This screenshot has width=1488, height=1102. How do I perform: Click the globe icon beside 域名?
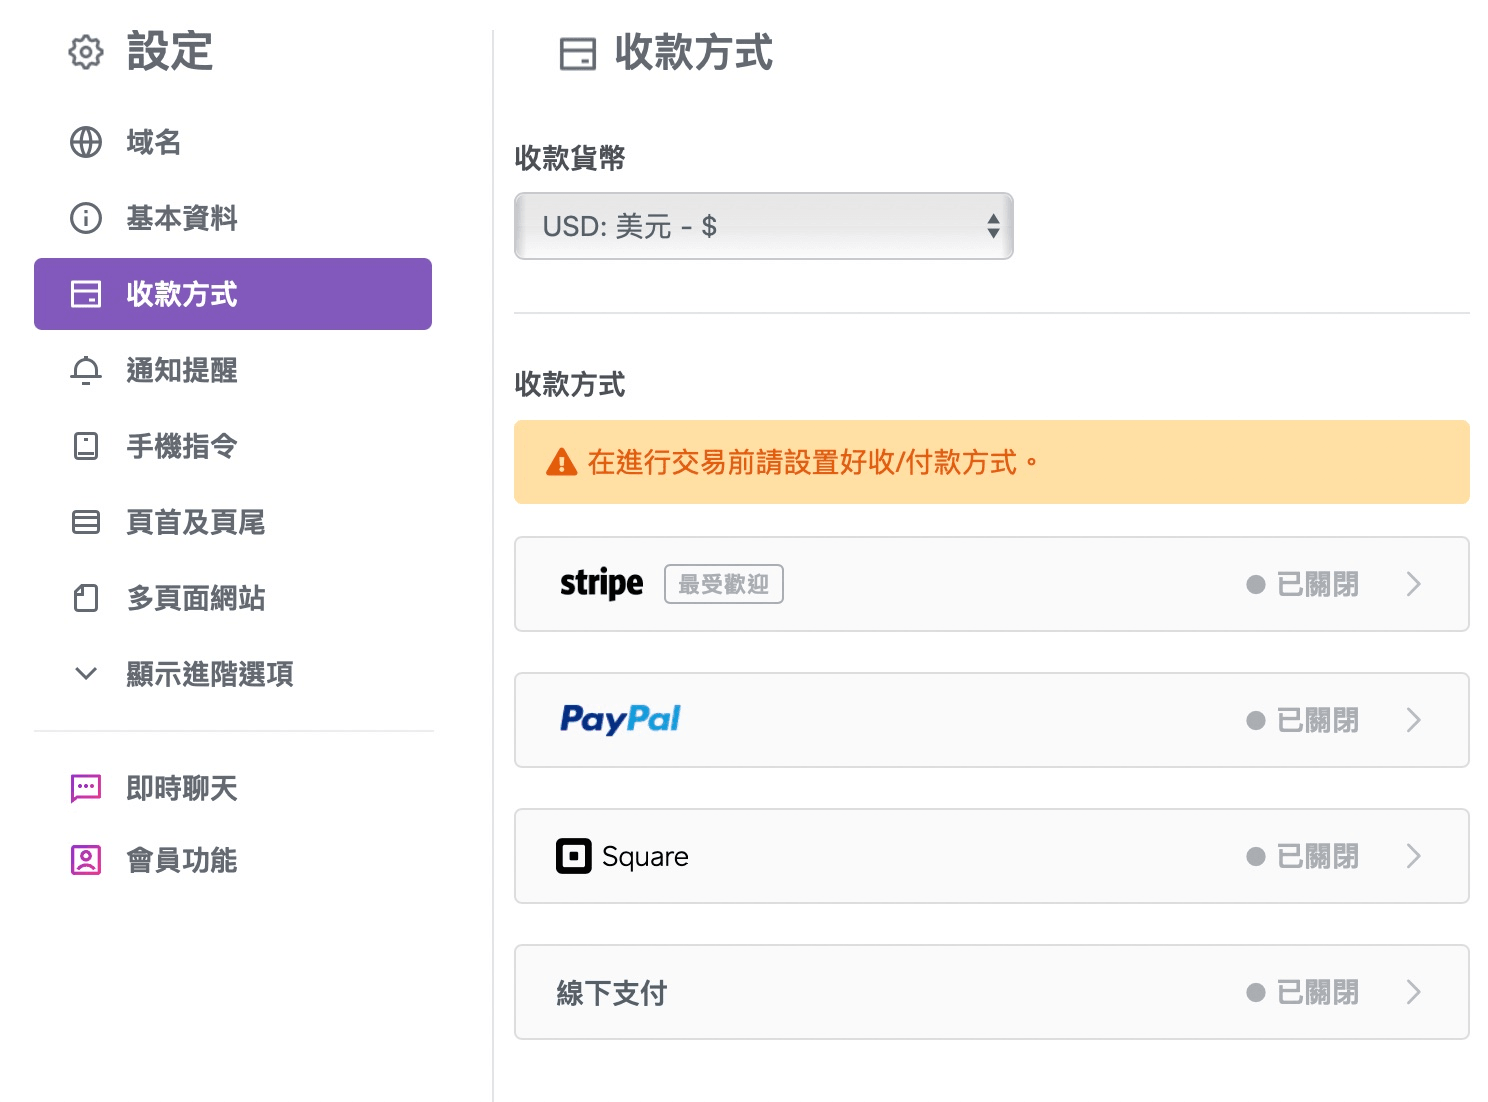click(86, 142)
